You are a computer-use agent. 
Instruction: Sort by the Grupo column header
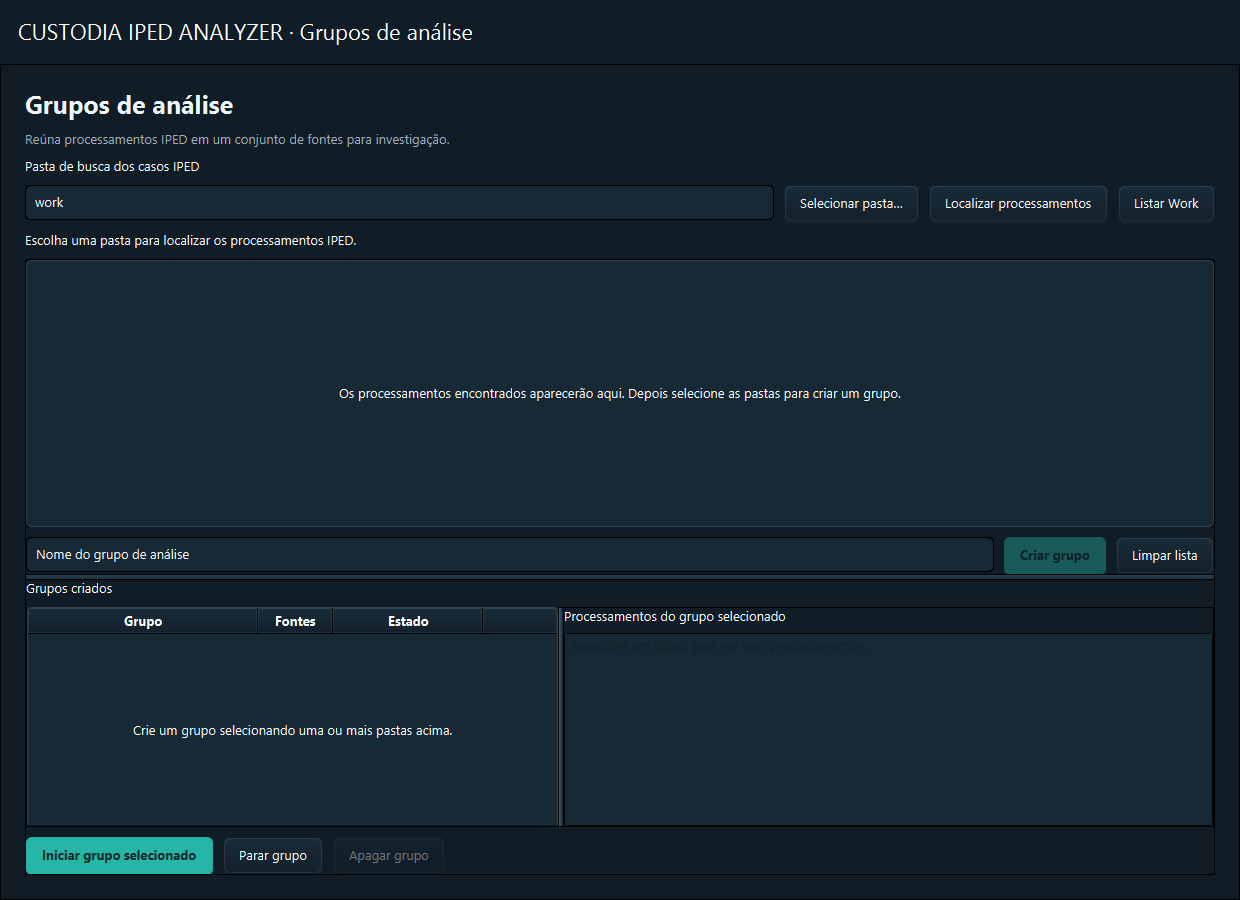click(x=143, y=621)
